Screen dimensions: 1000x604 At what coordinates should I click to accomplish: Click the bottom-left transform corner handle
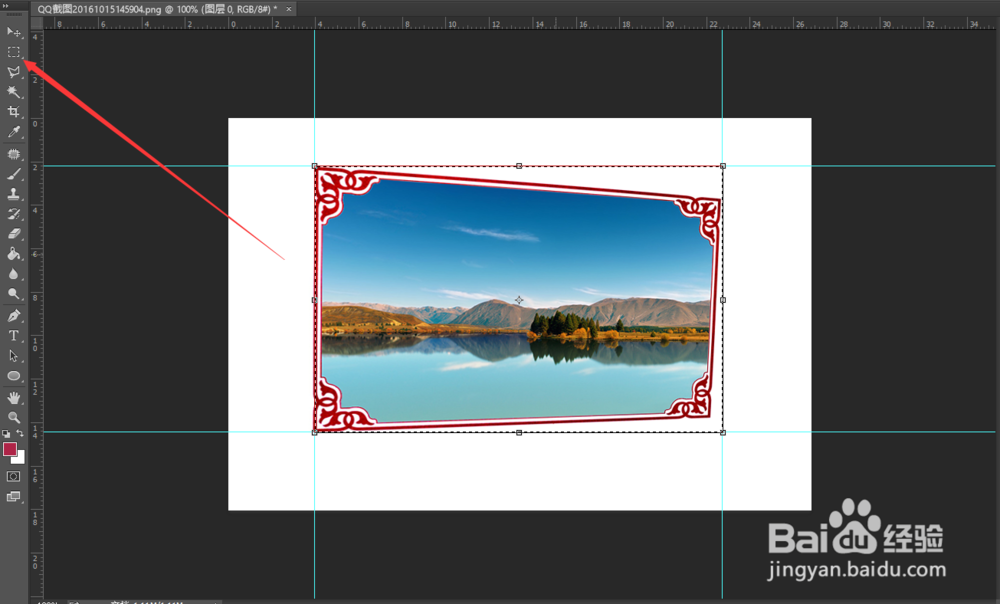tap(314, 432)
